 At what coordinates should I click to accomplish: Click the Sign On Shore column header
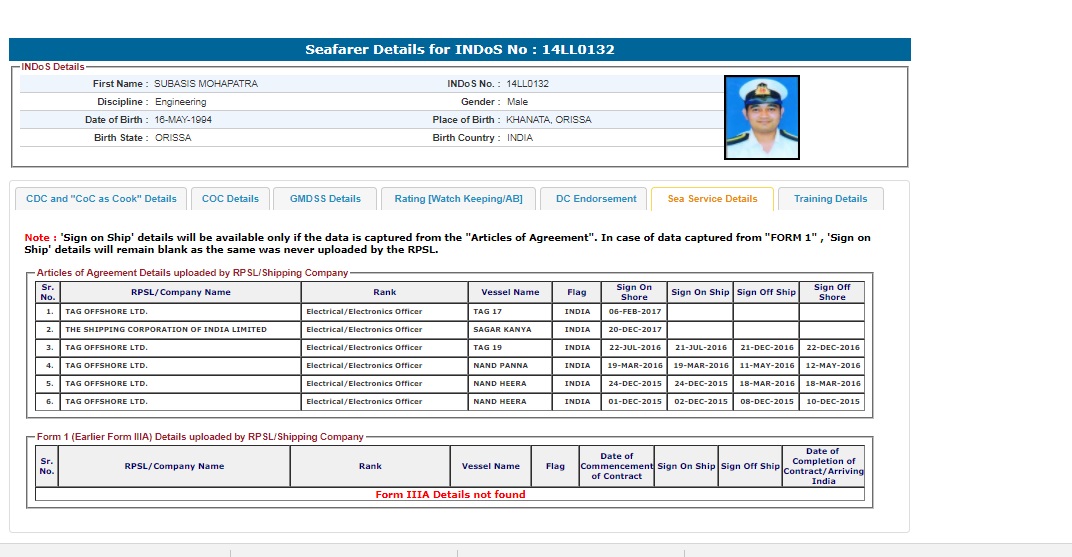[x=634, y=292]
